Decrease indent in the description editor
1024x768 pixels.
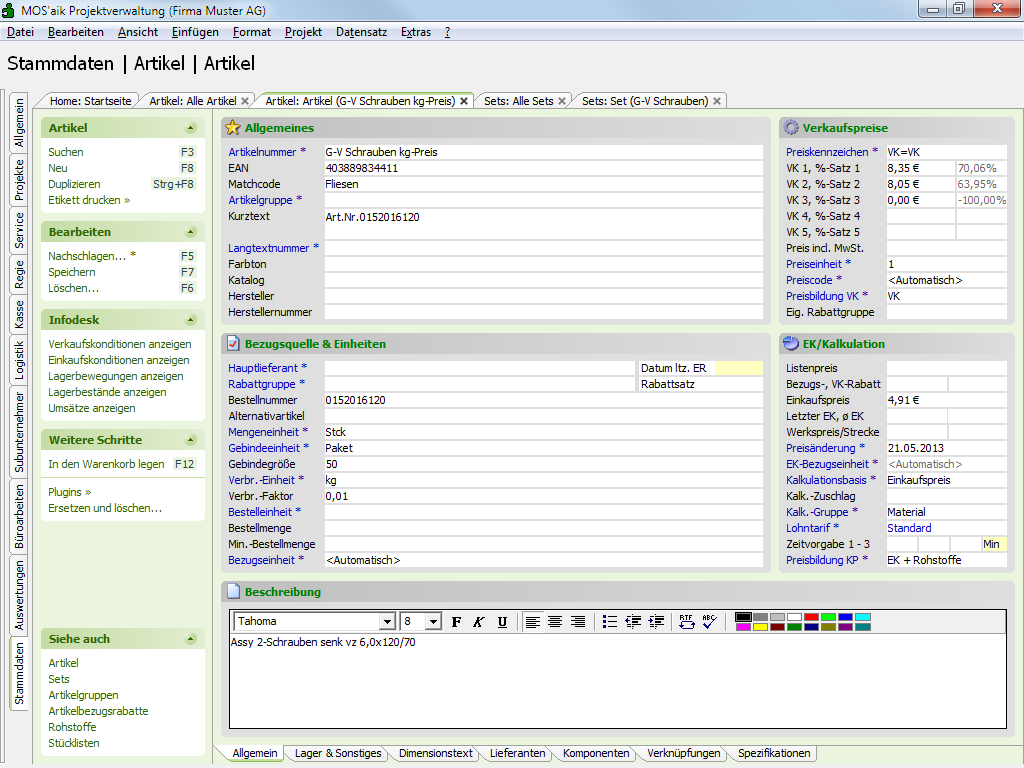point(633,622)
